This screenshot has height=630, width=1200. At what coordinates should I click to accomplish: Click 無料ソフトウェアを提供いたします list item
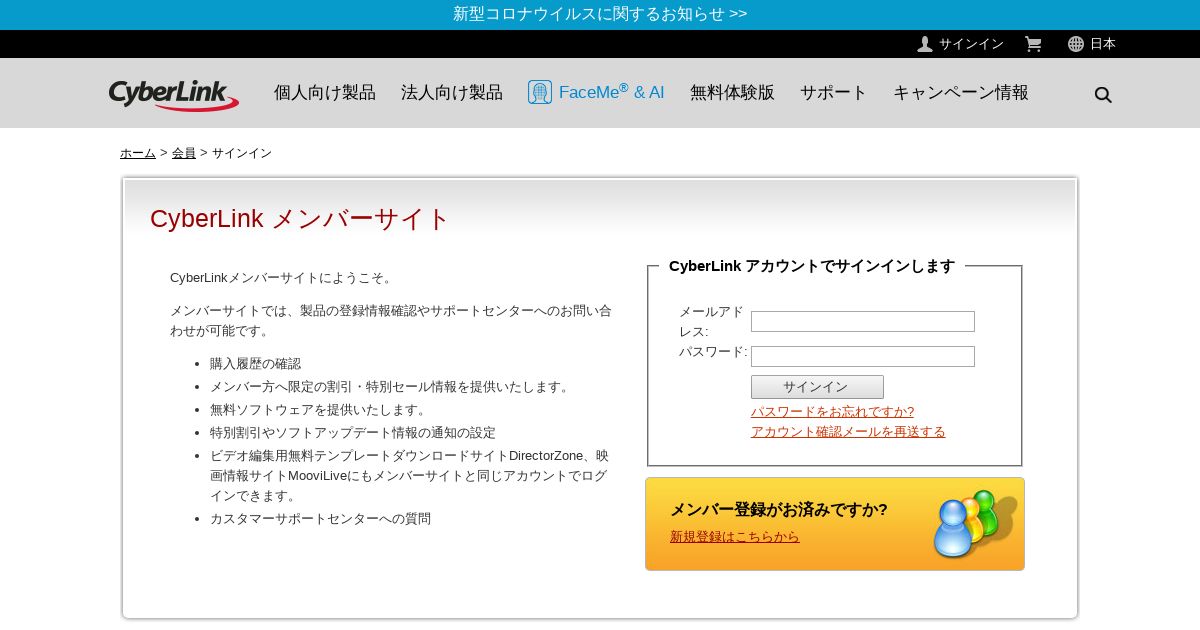click(320, 410)
